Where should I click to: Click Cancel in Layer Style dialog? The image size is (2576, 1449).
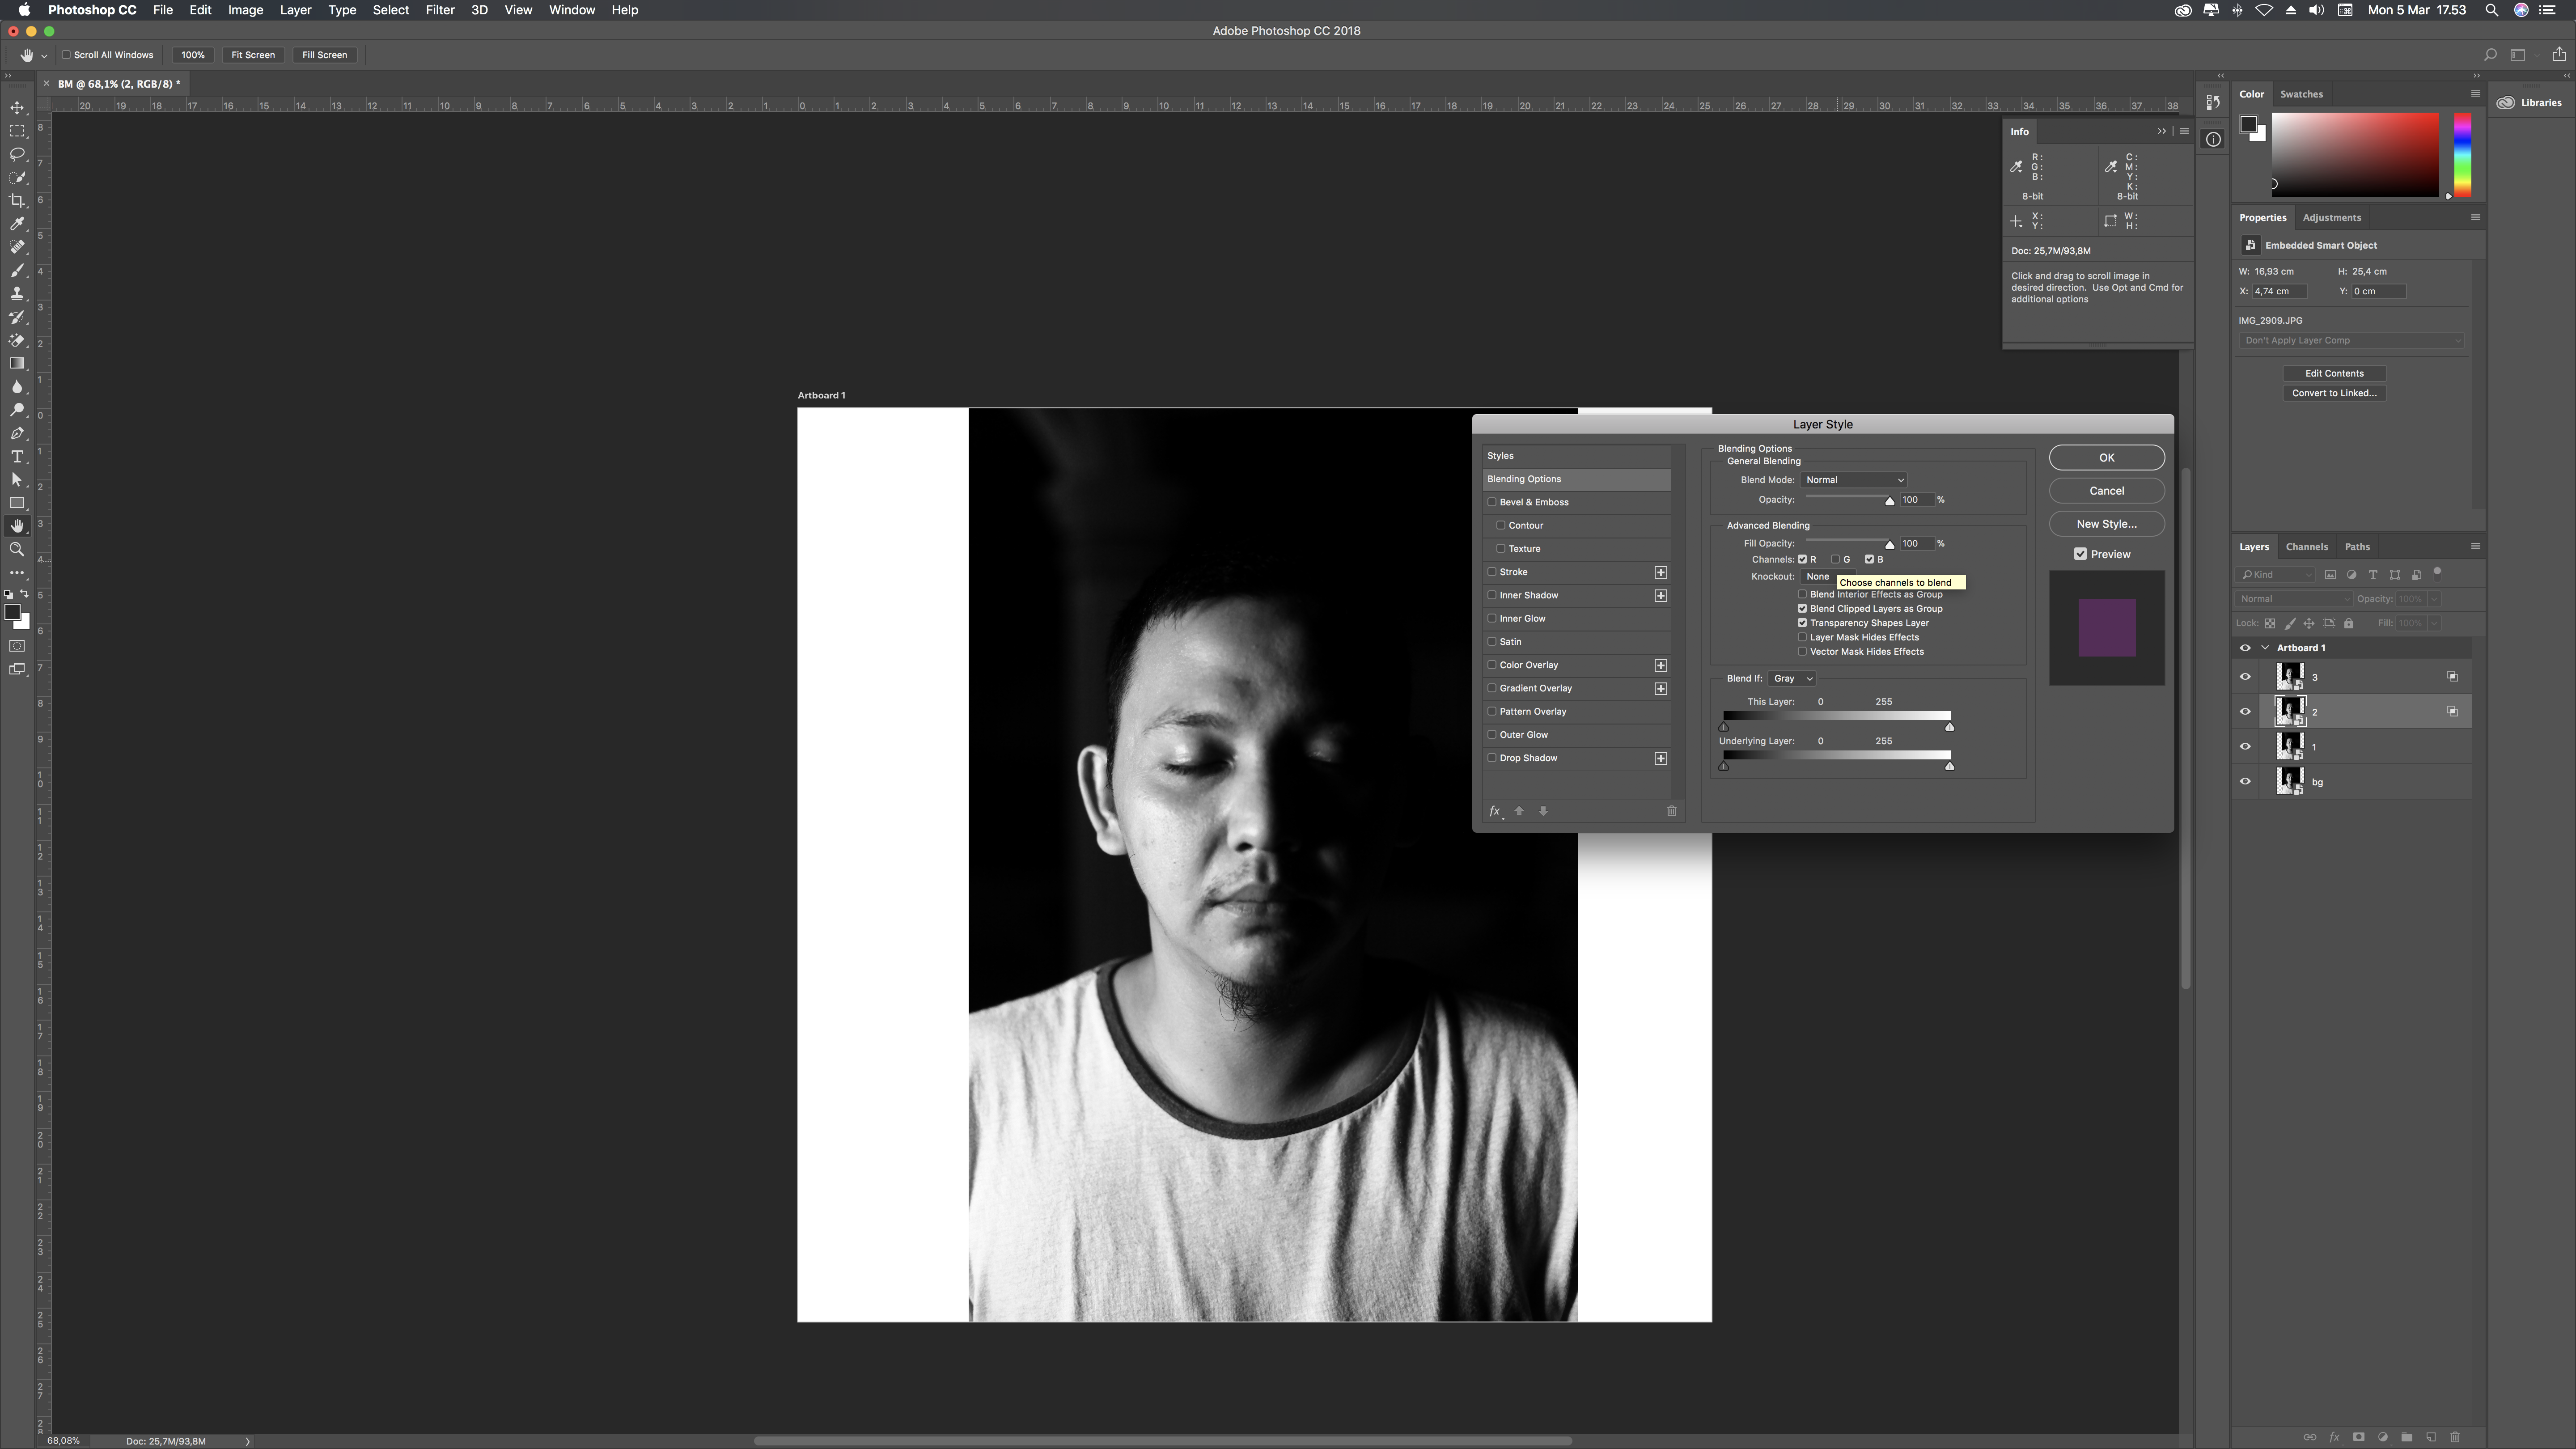point(2106,490)
